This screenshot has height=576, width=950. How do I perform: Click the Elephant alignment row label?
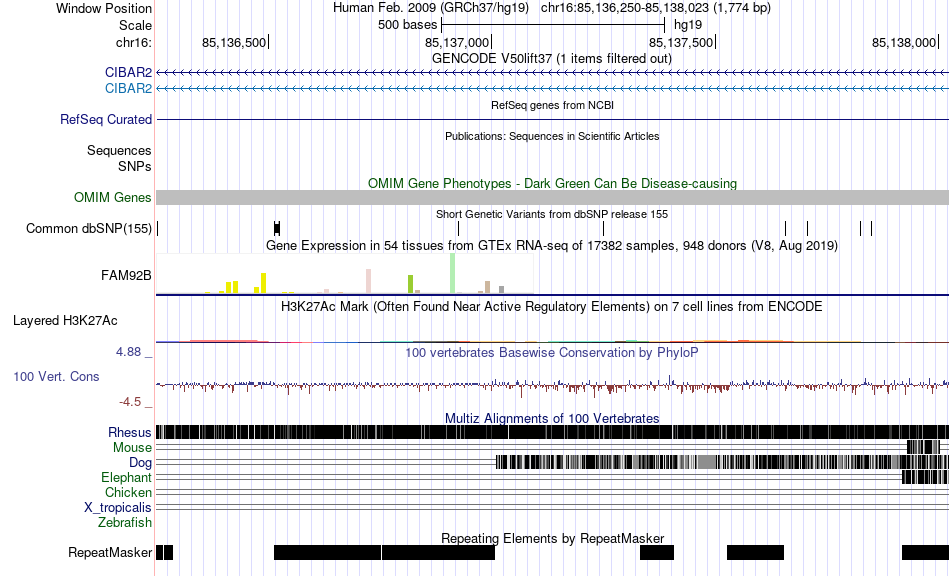pyautogui.click(x=126, y=477)
